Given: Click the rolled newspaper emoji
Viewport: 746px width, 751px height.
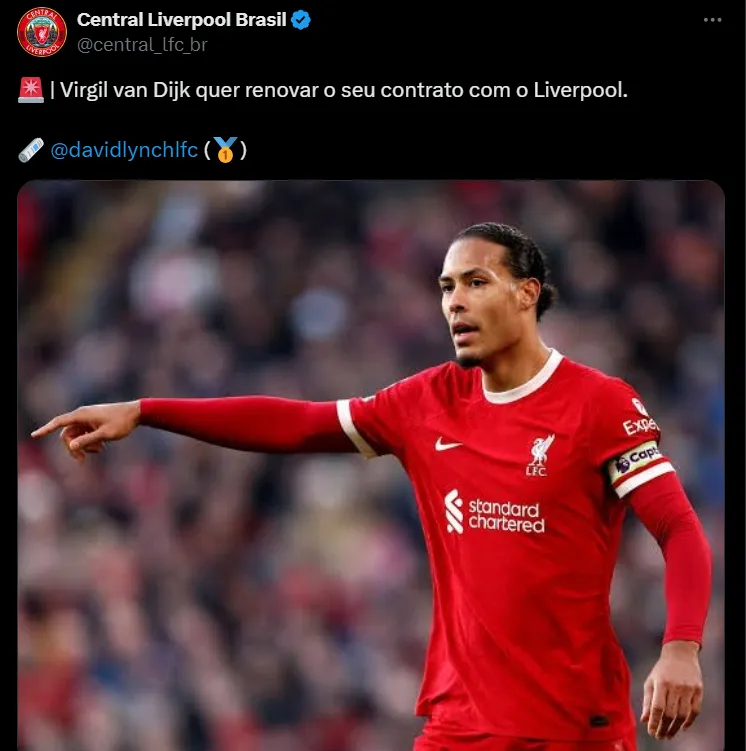Looking at the screenshot, I should pos(31,150).
